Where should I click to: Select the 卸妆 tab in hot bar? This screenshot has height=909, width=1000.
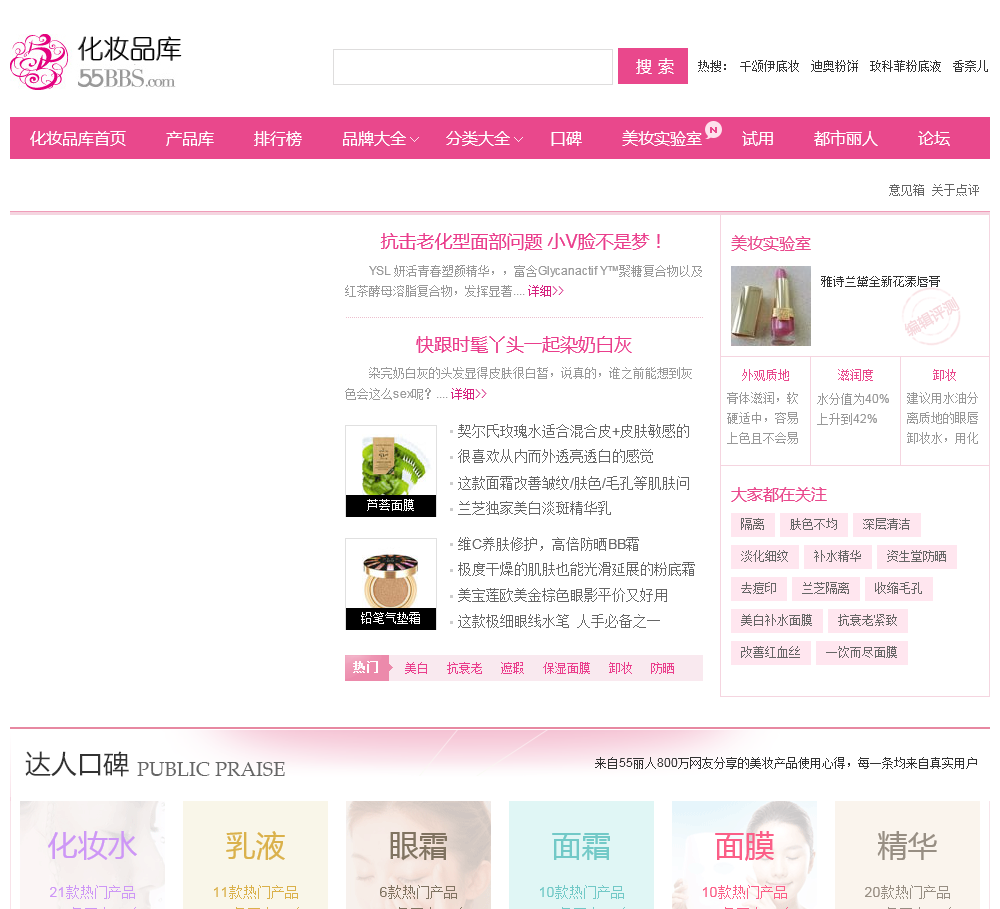click(x=620, y=668)
